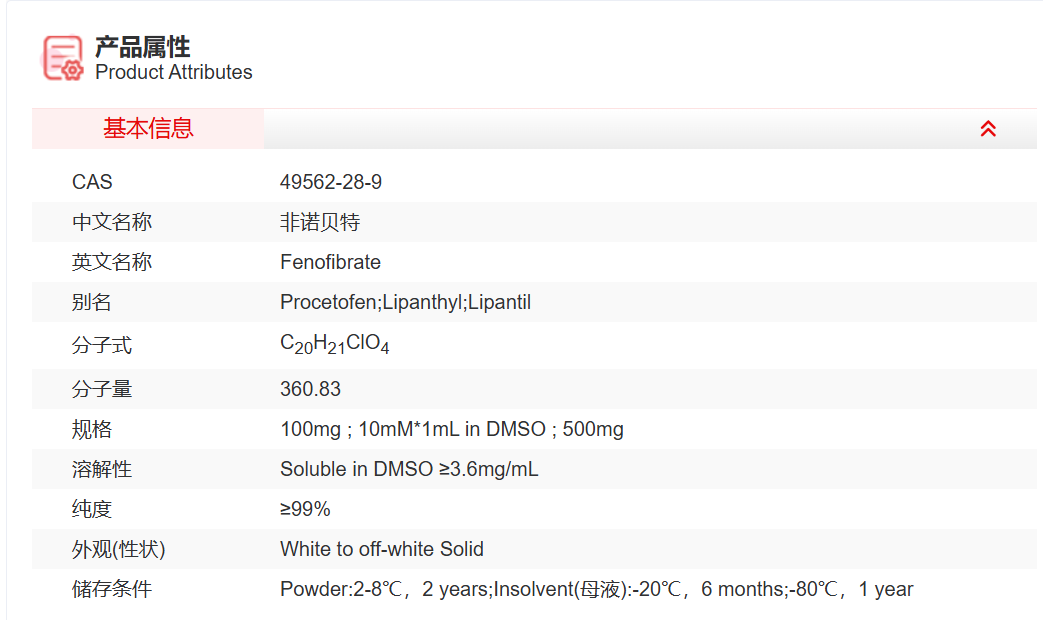
Task: Click the CAS number 49562-28-9
Action: point(331,182)
